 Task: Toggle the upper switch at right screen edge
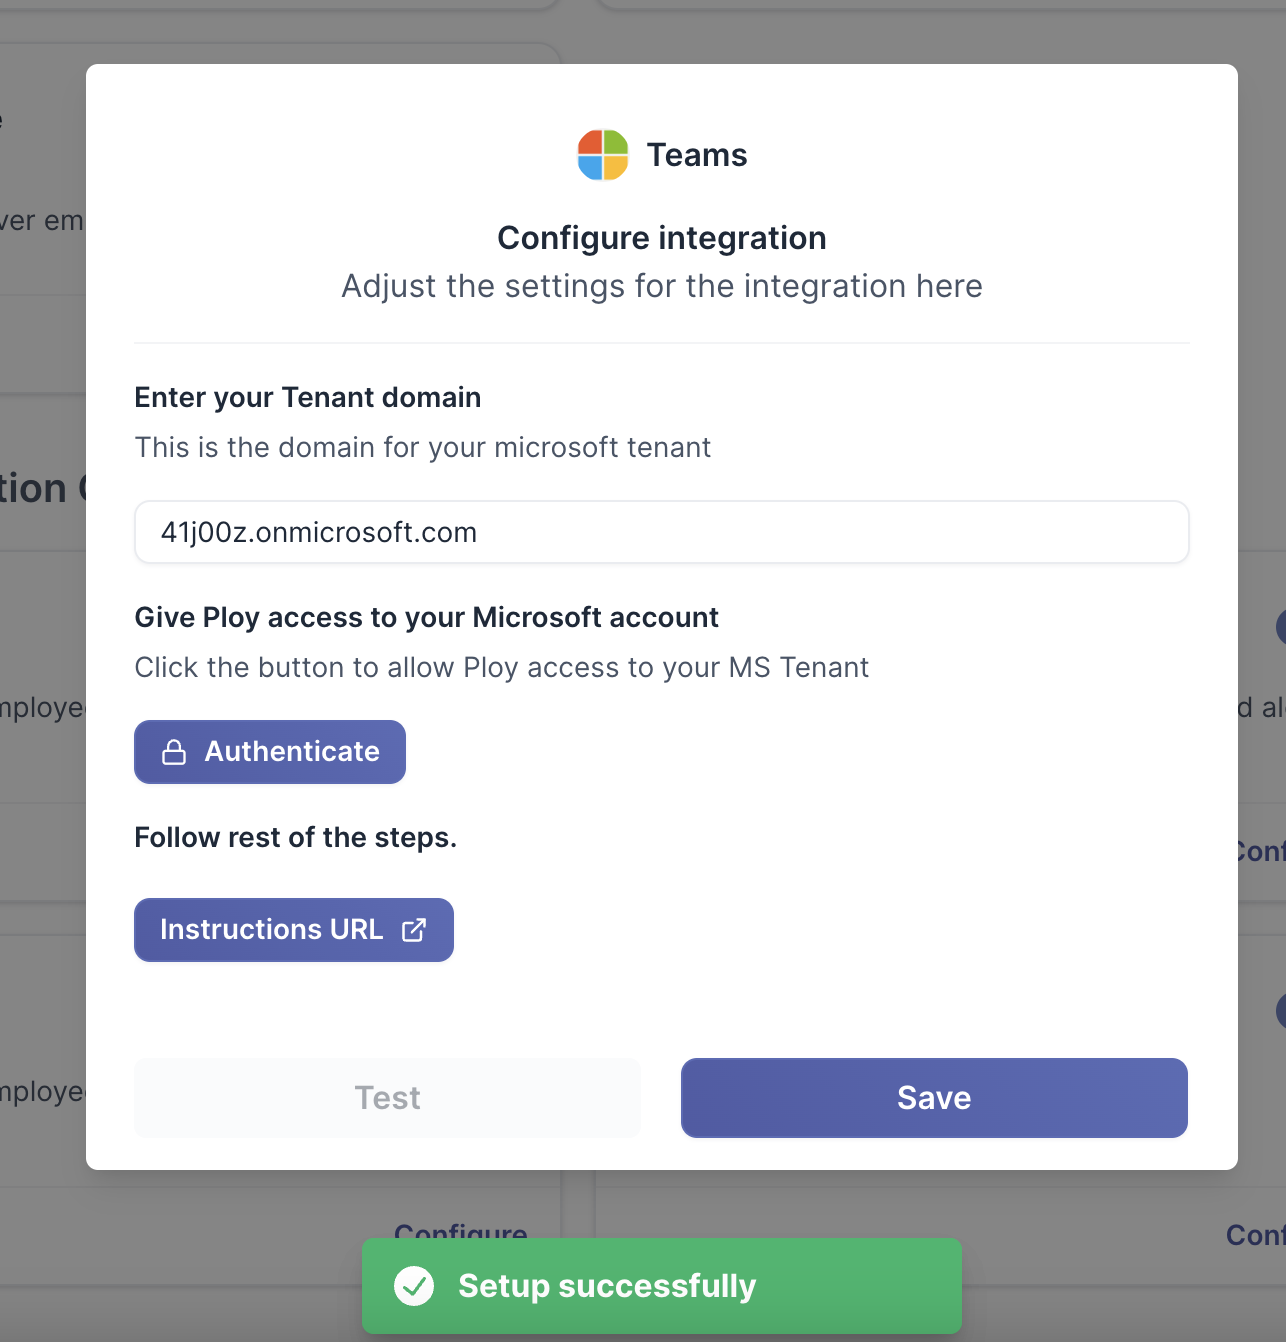tap(1281, 627)
